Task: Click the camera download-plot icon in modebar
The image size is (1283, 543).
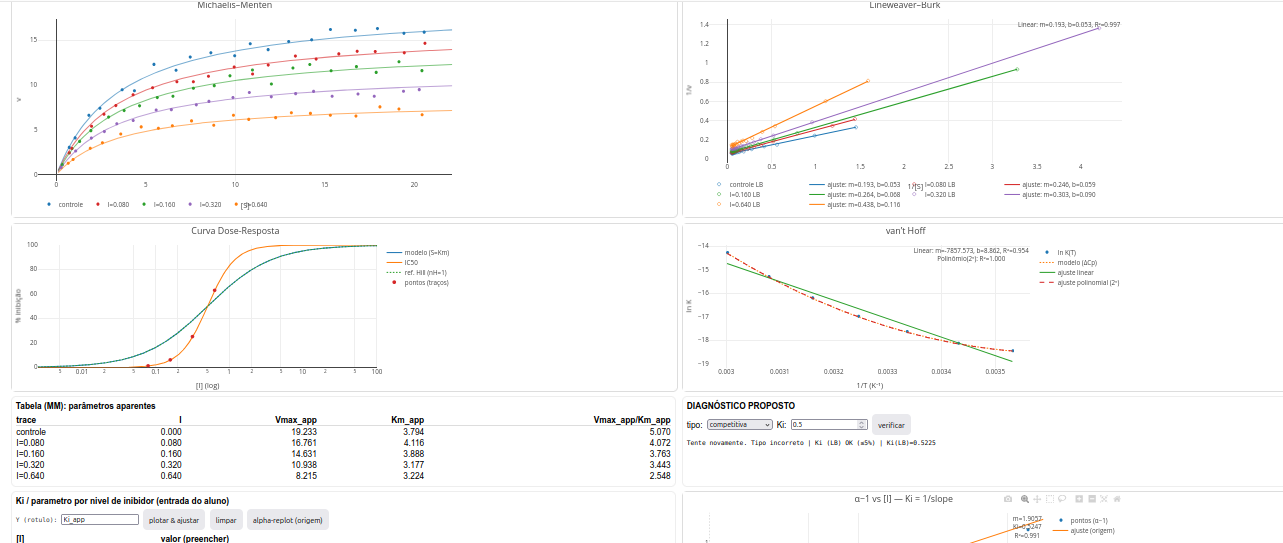Action: (1008, 498)
